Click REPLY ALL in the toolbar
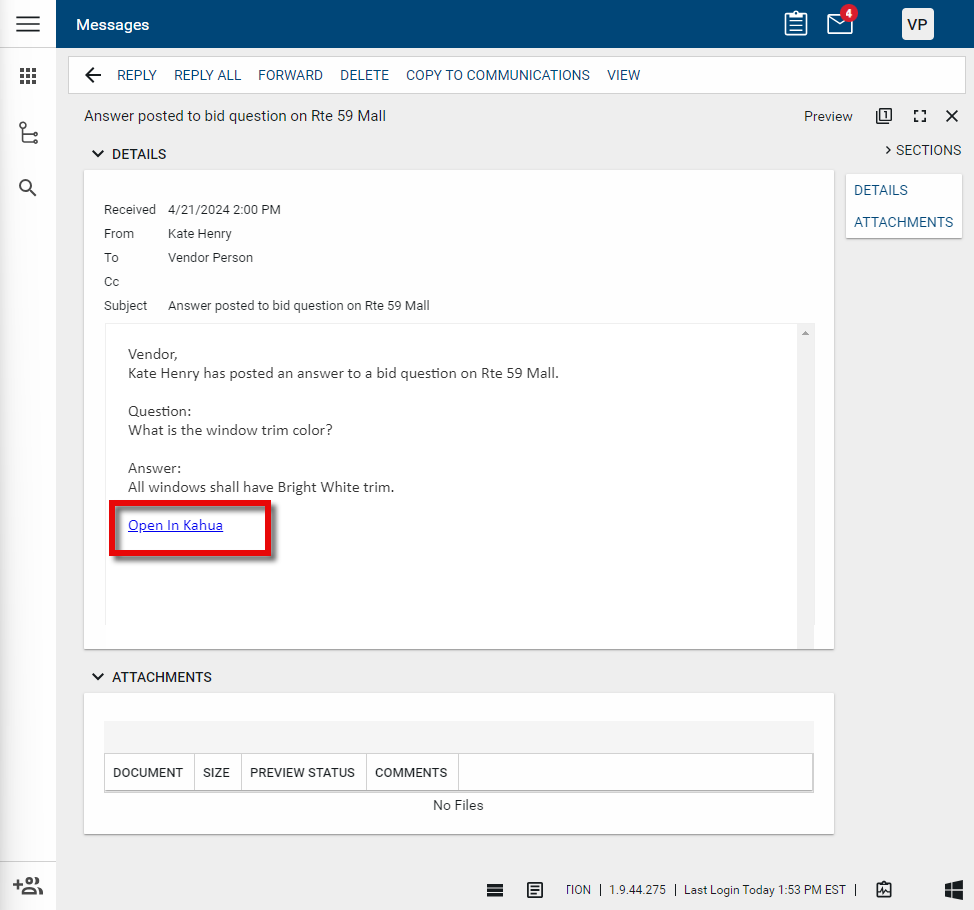The height and width of the screenshot is (910, 974). [207, 75]
